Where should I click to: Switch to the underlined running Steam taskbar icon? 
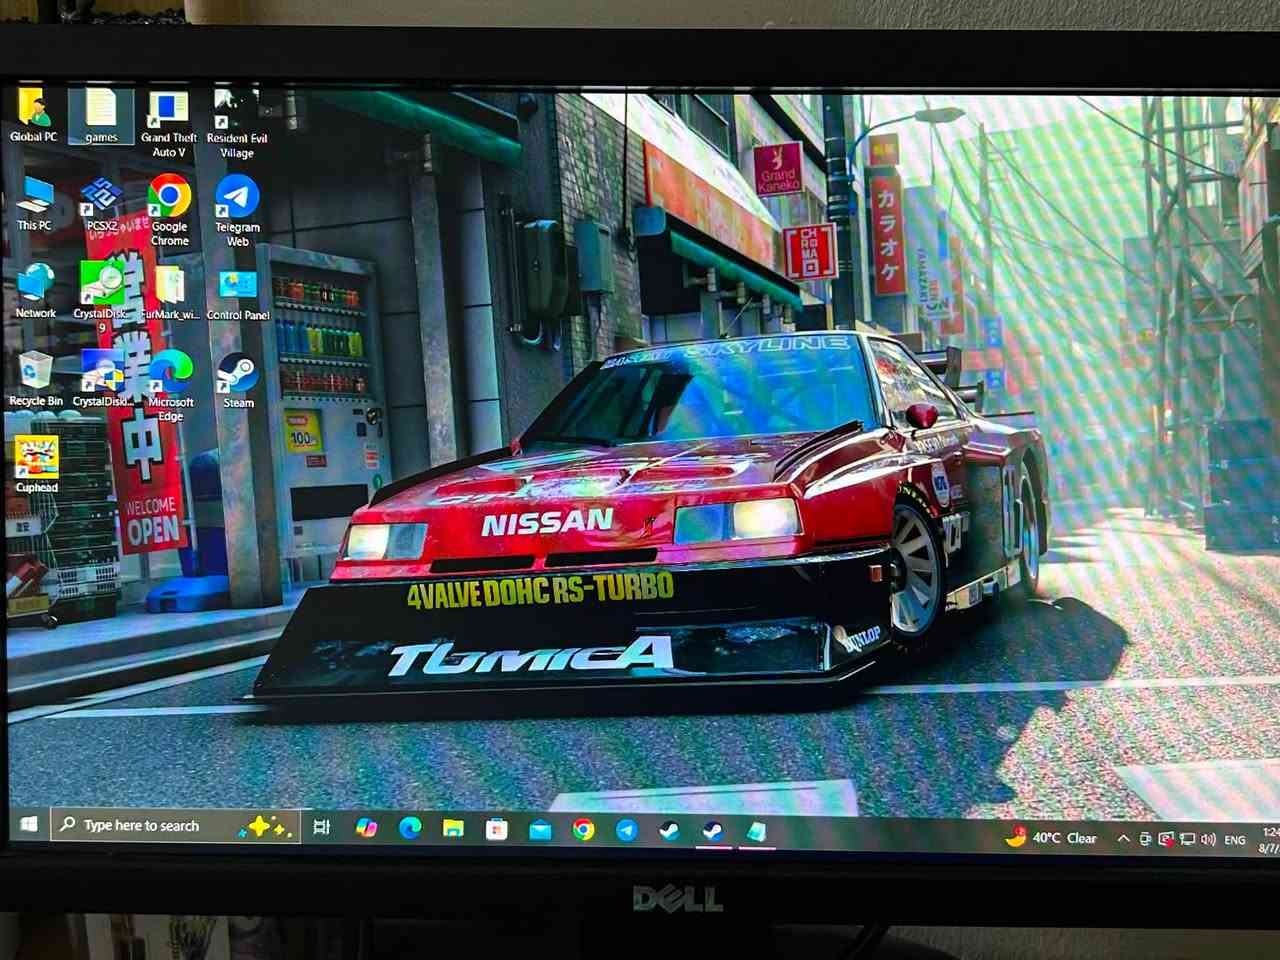(712, 831)
